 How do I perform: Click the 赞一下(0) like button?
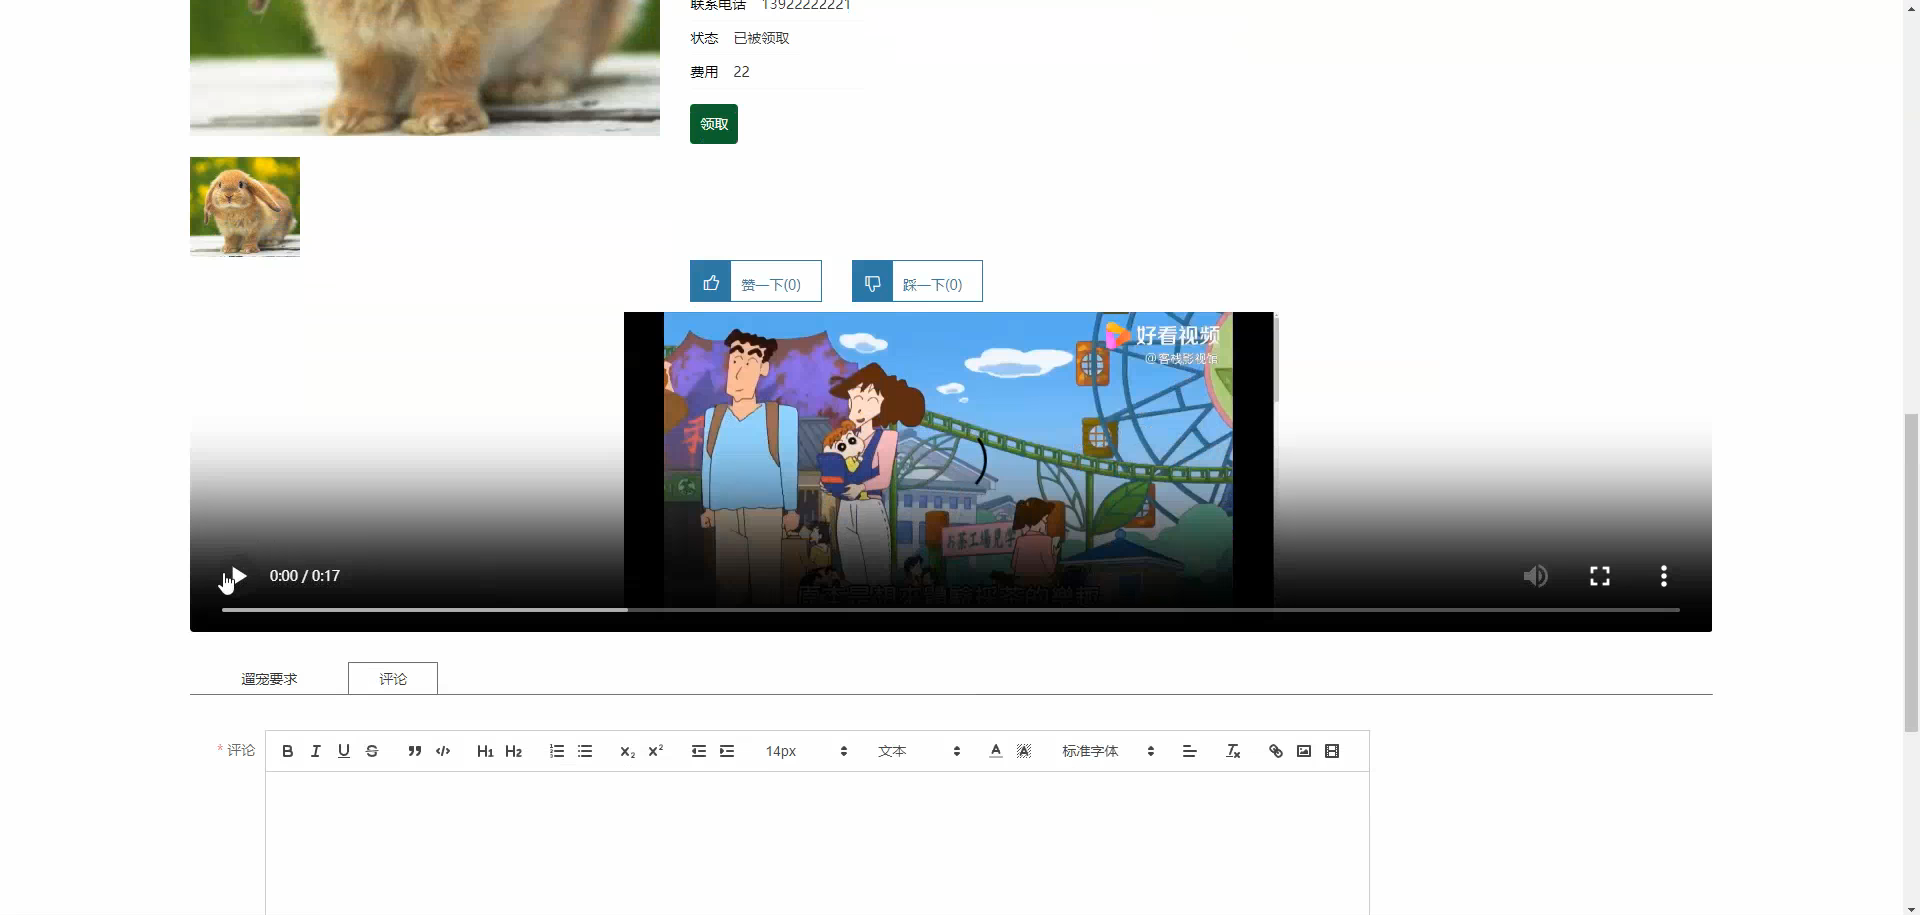click(756, 282)
